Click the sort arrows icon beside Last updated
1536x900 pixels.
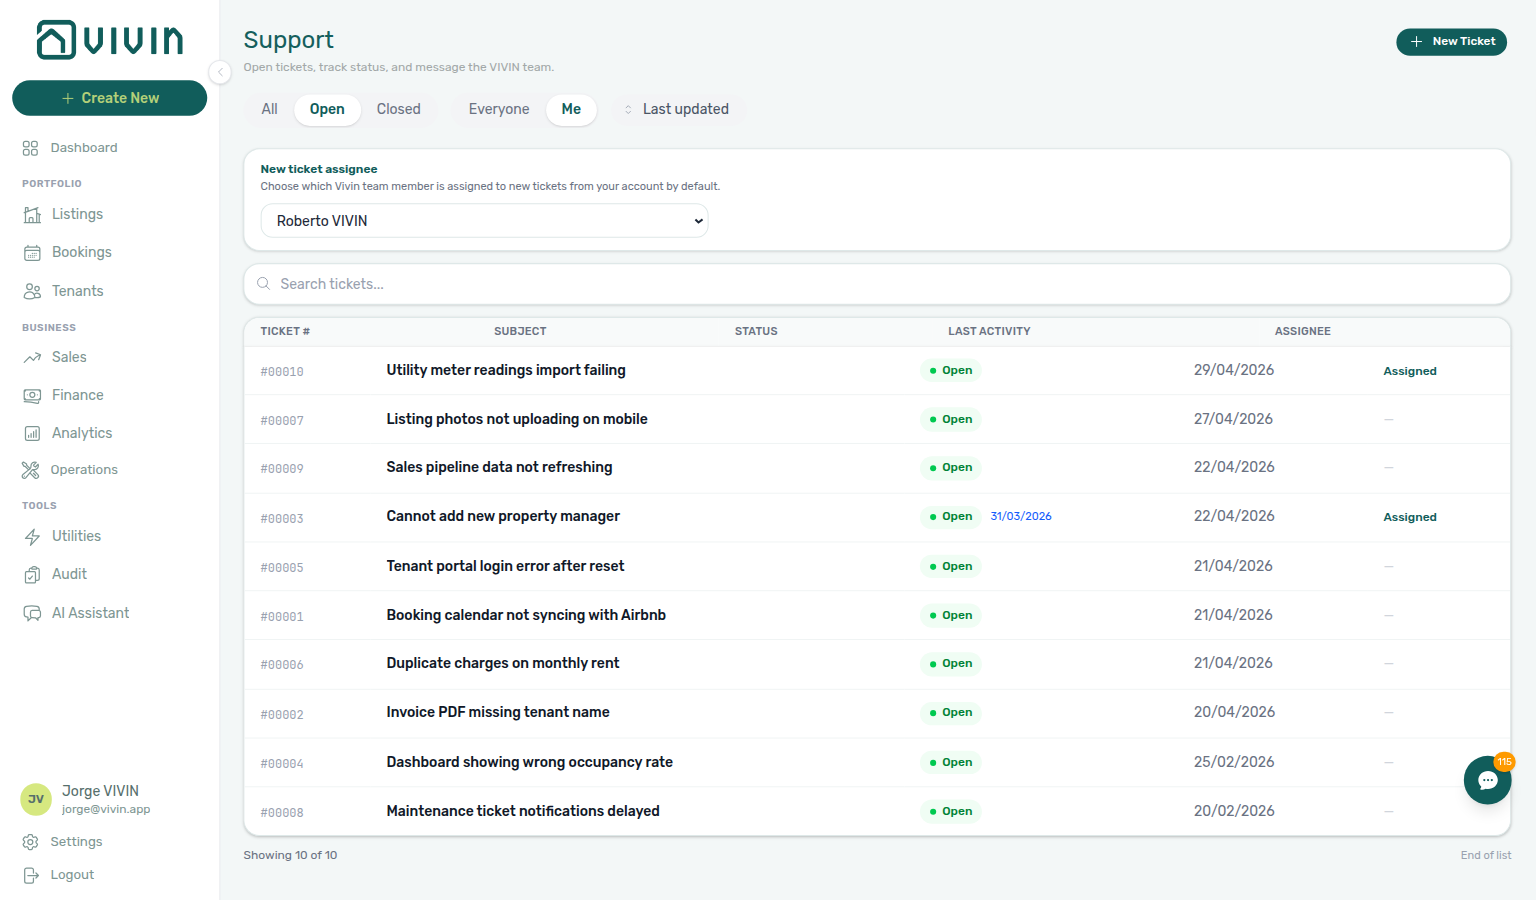(628, 110)
